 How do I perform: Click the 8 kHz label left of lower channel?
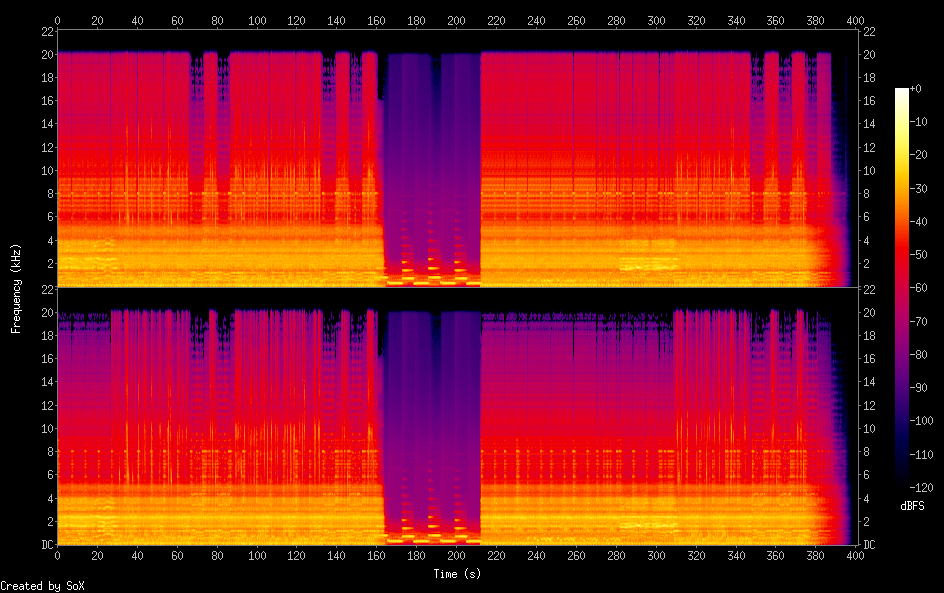coord(48,452)
